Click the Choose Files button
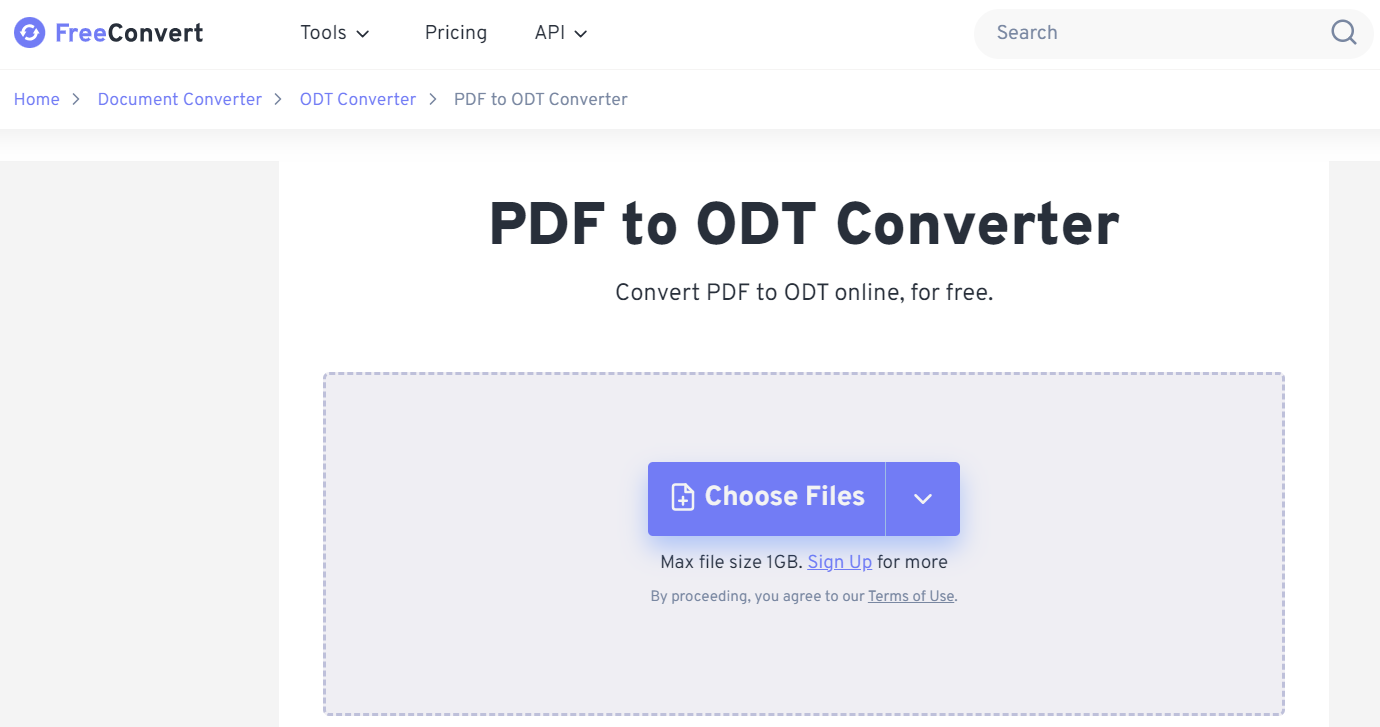This screenshot has width=1380, height=727. click(x=766, y=497)
